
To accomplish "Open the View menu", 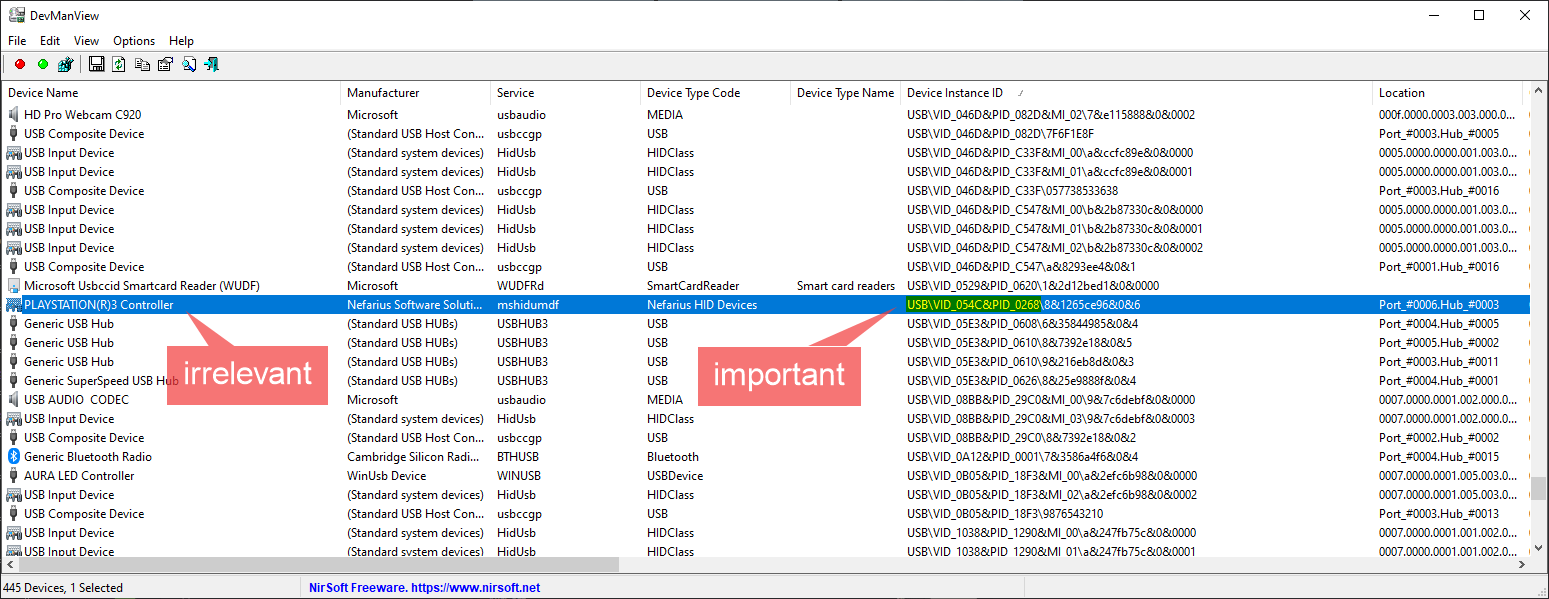I will (87, 41).
